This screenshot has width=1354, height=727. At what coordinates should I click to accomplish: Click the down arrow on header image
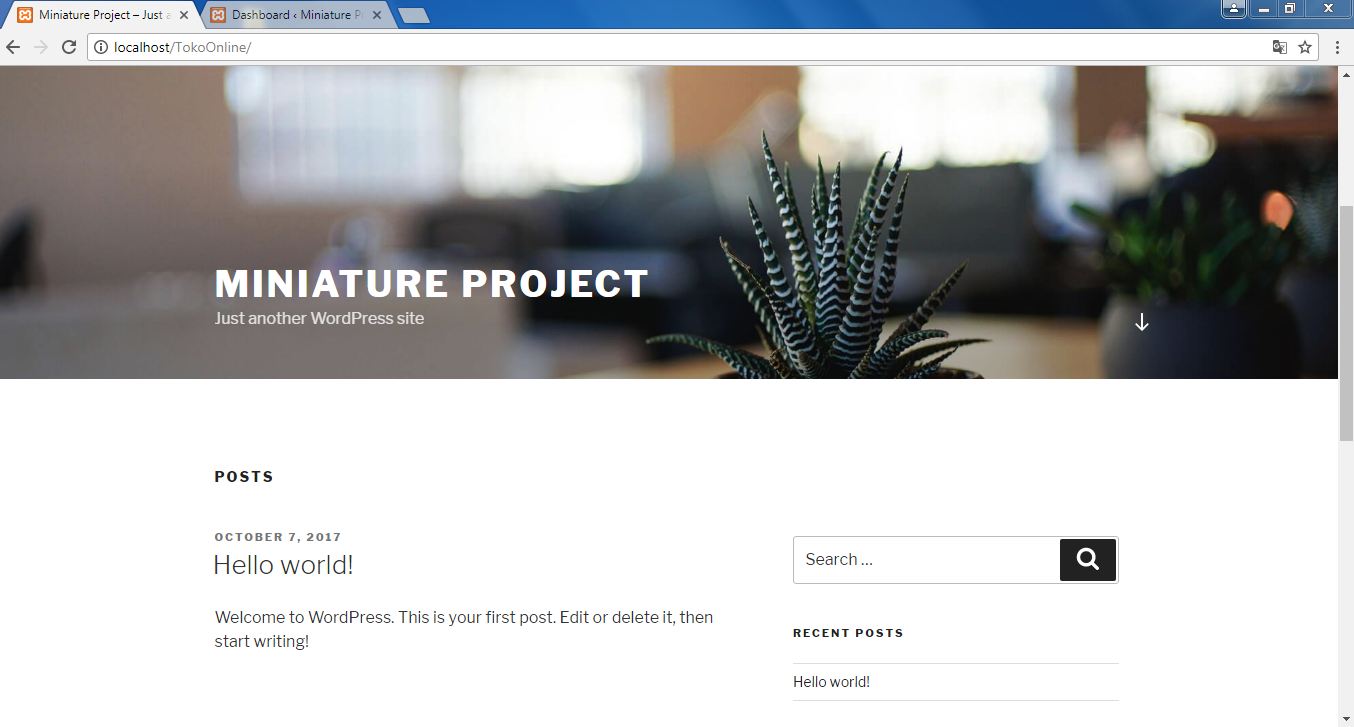click(1142, 322)
